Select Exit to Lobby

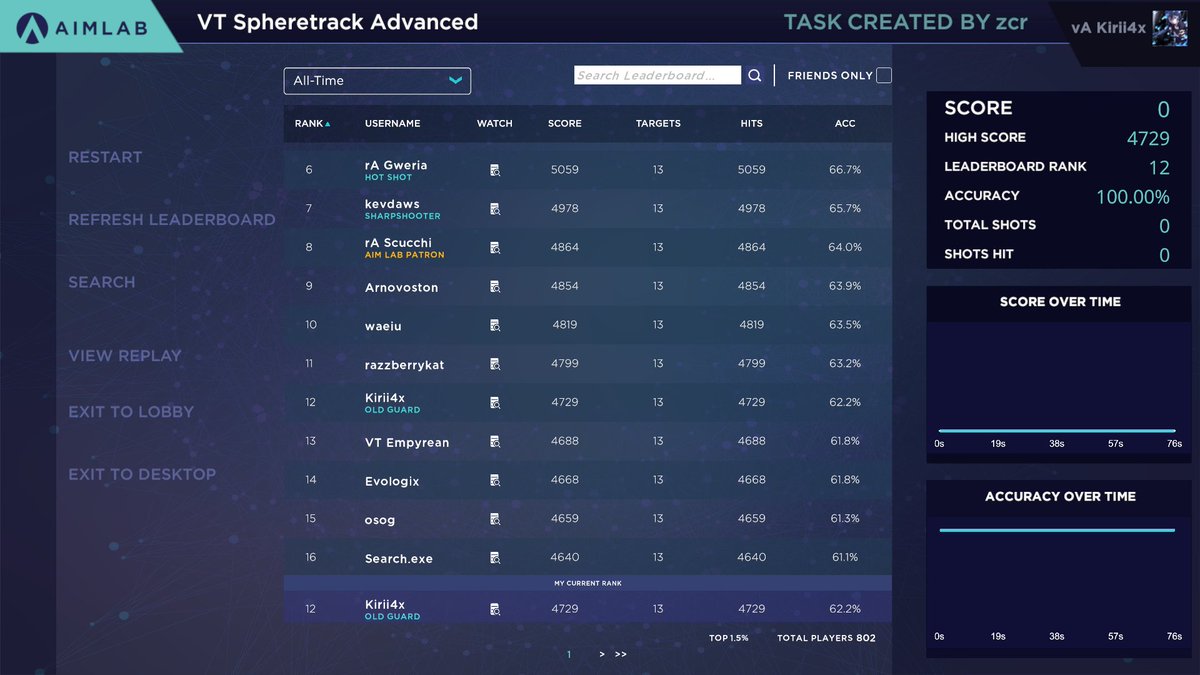coord(131,412)
